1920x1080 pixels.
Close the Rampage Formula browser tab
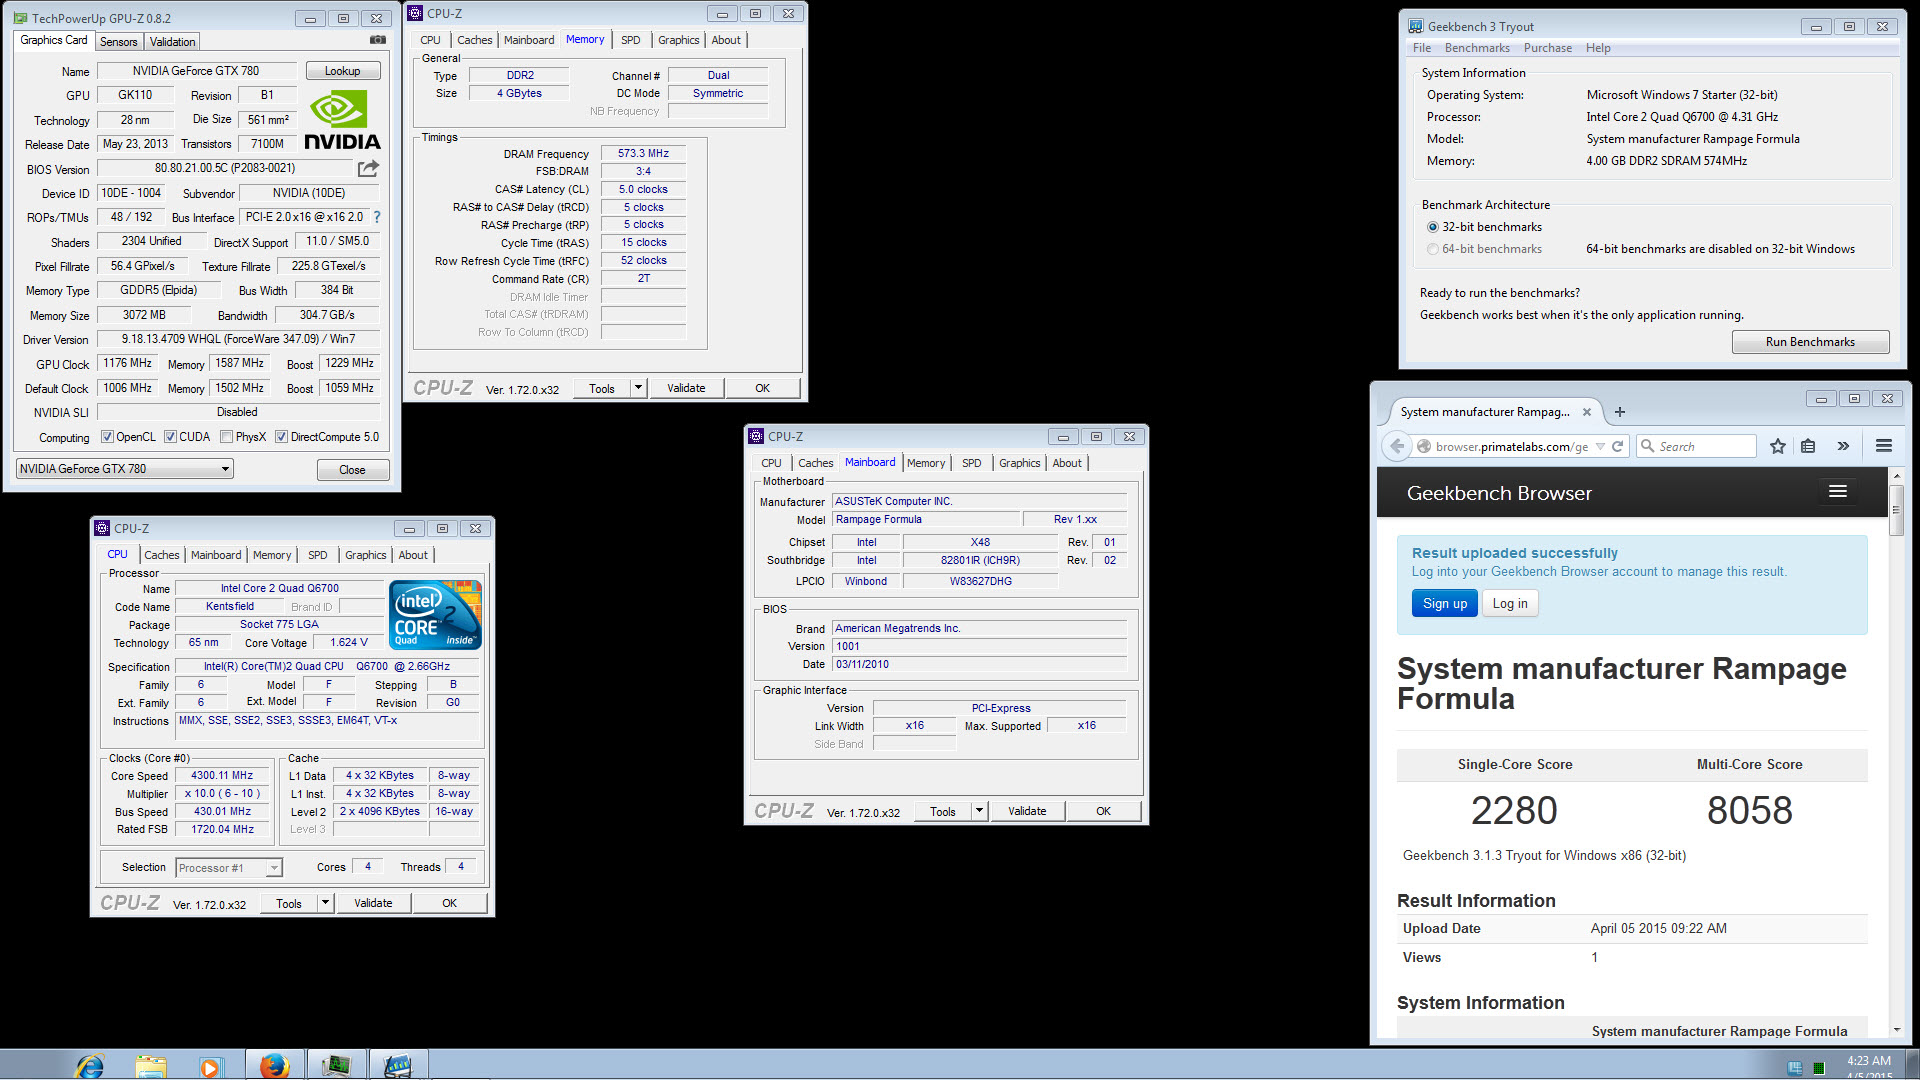tap(1587, 412)
